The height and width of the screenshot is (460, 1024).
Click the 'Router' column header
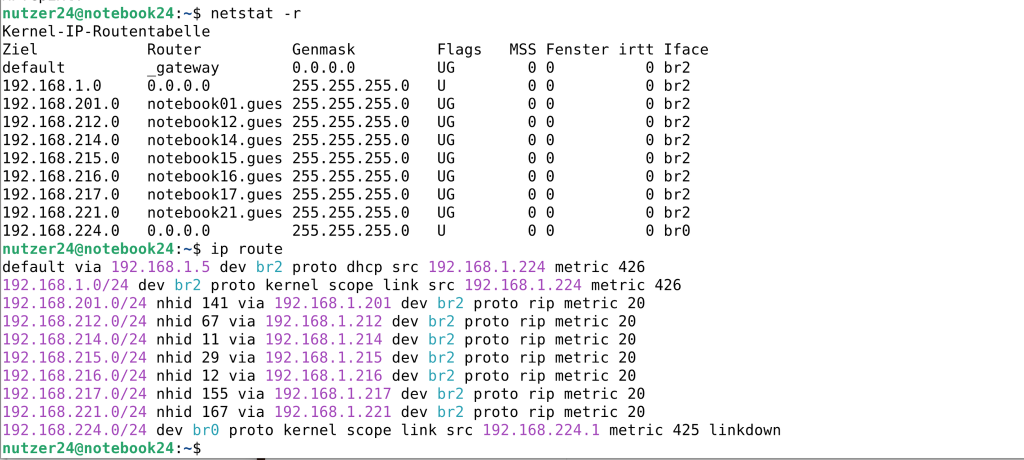click(174, 50)
